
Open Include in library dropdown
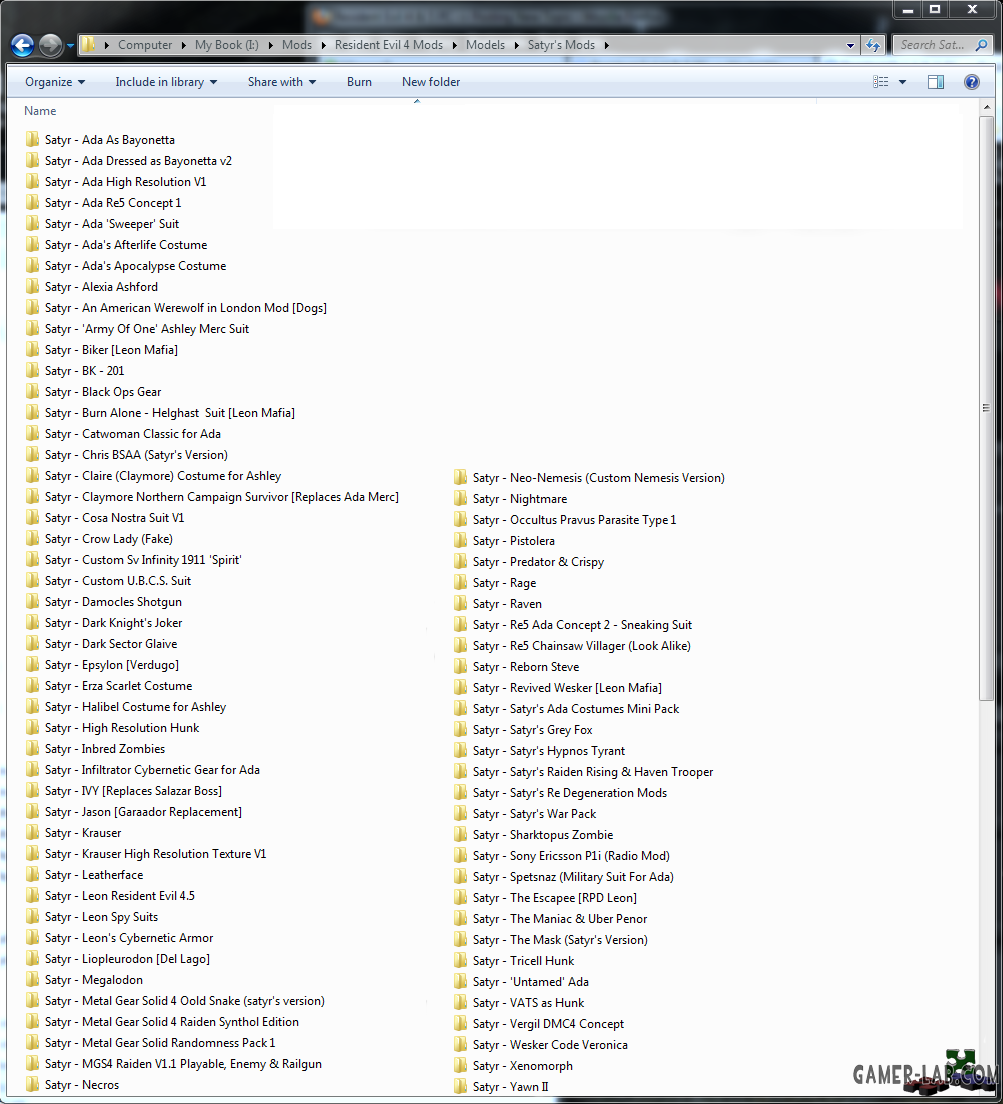(x=166, y=82)
